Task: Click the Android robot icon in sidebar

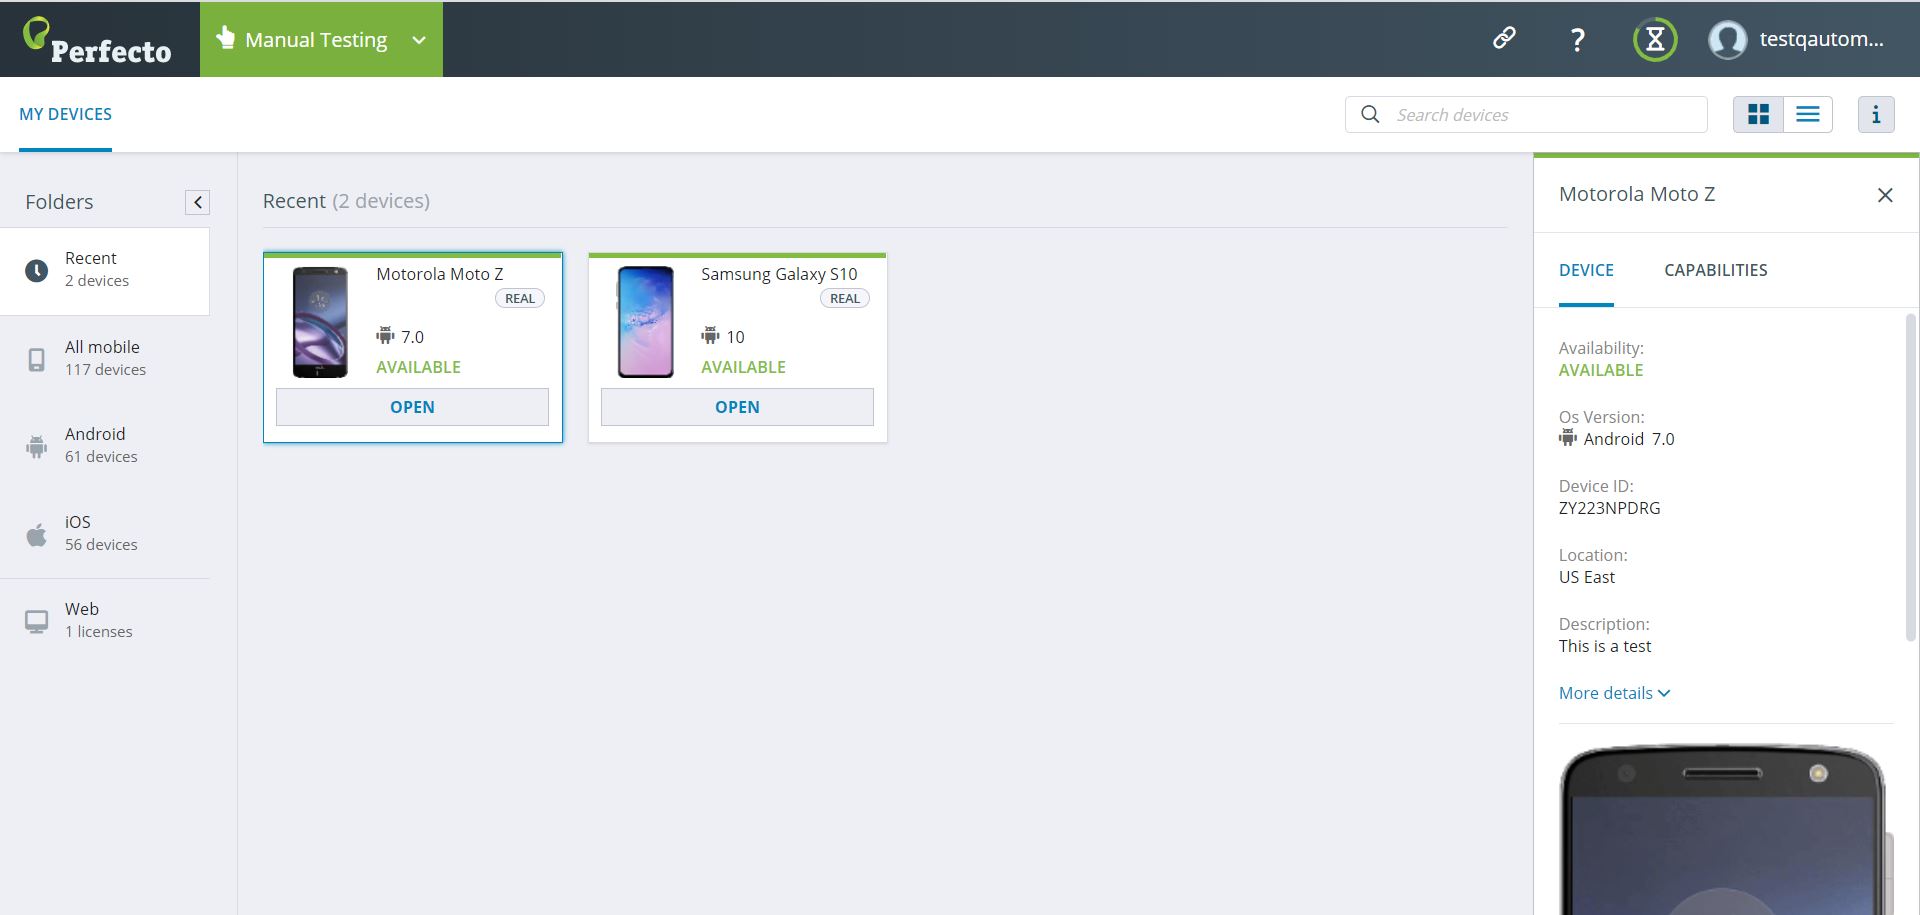Action: pos(36,447)
